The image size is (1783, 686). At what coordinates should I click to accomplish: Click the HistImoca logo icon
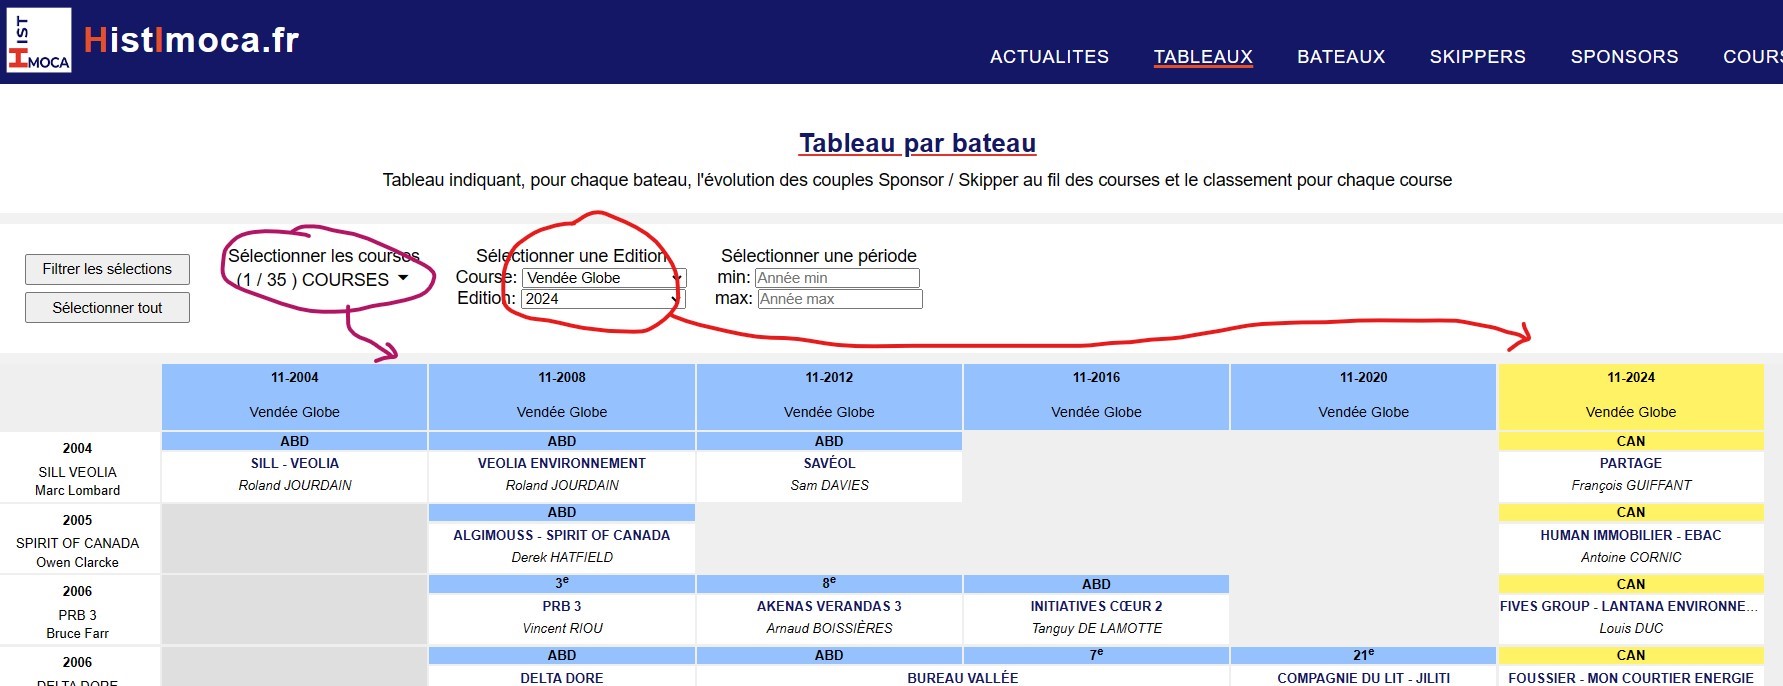click(x=39, y=40)
